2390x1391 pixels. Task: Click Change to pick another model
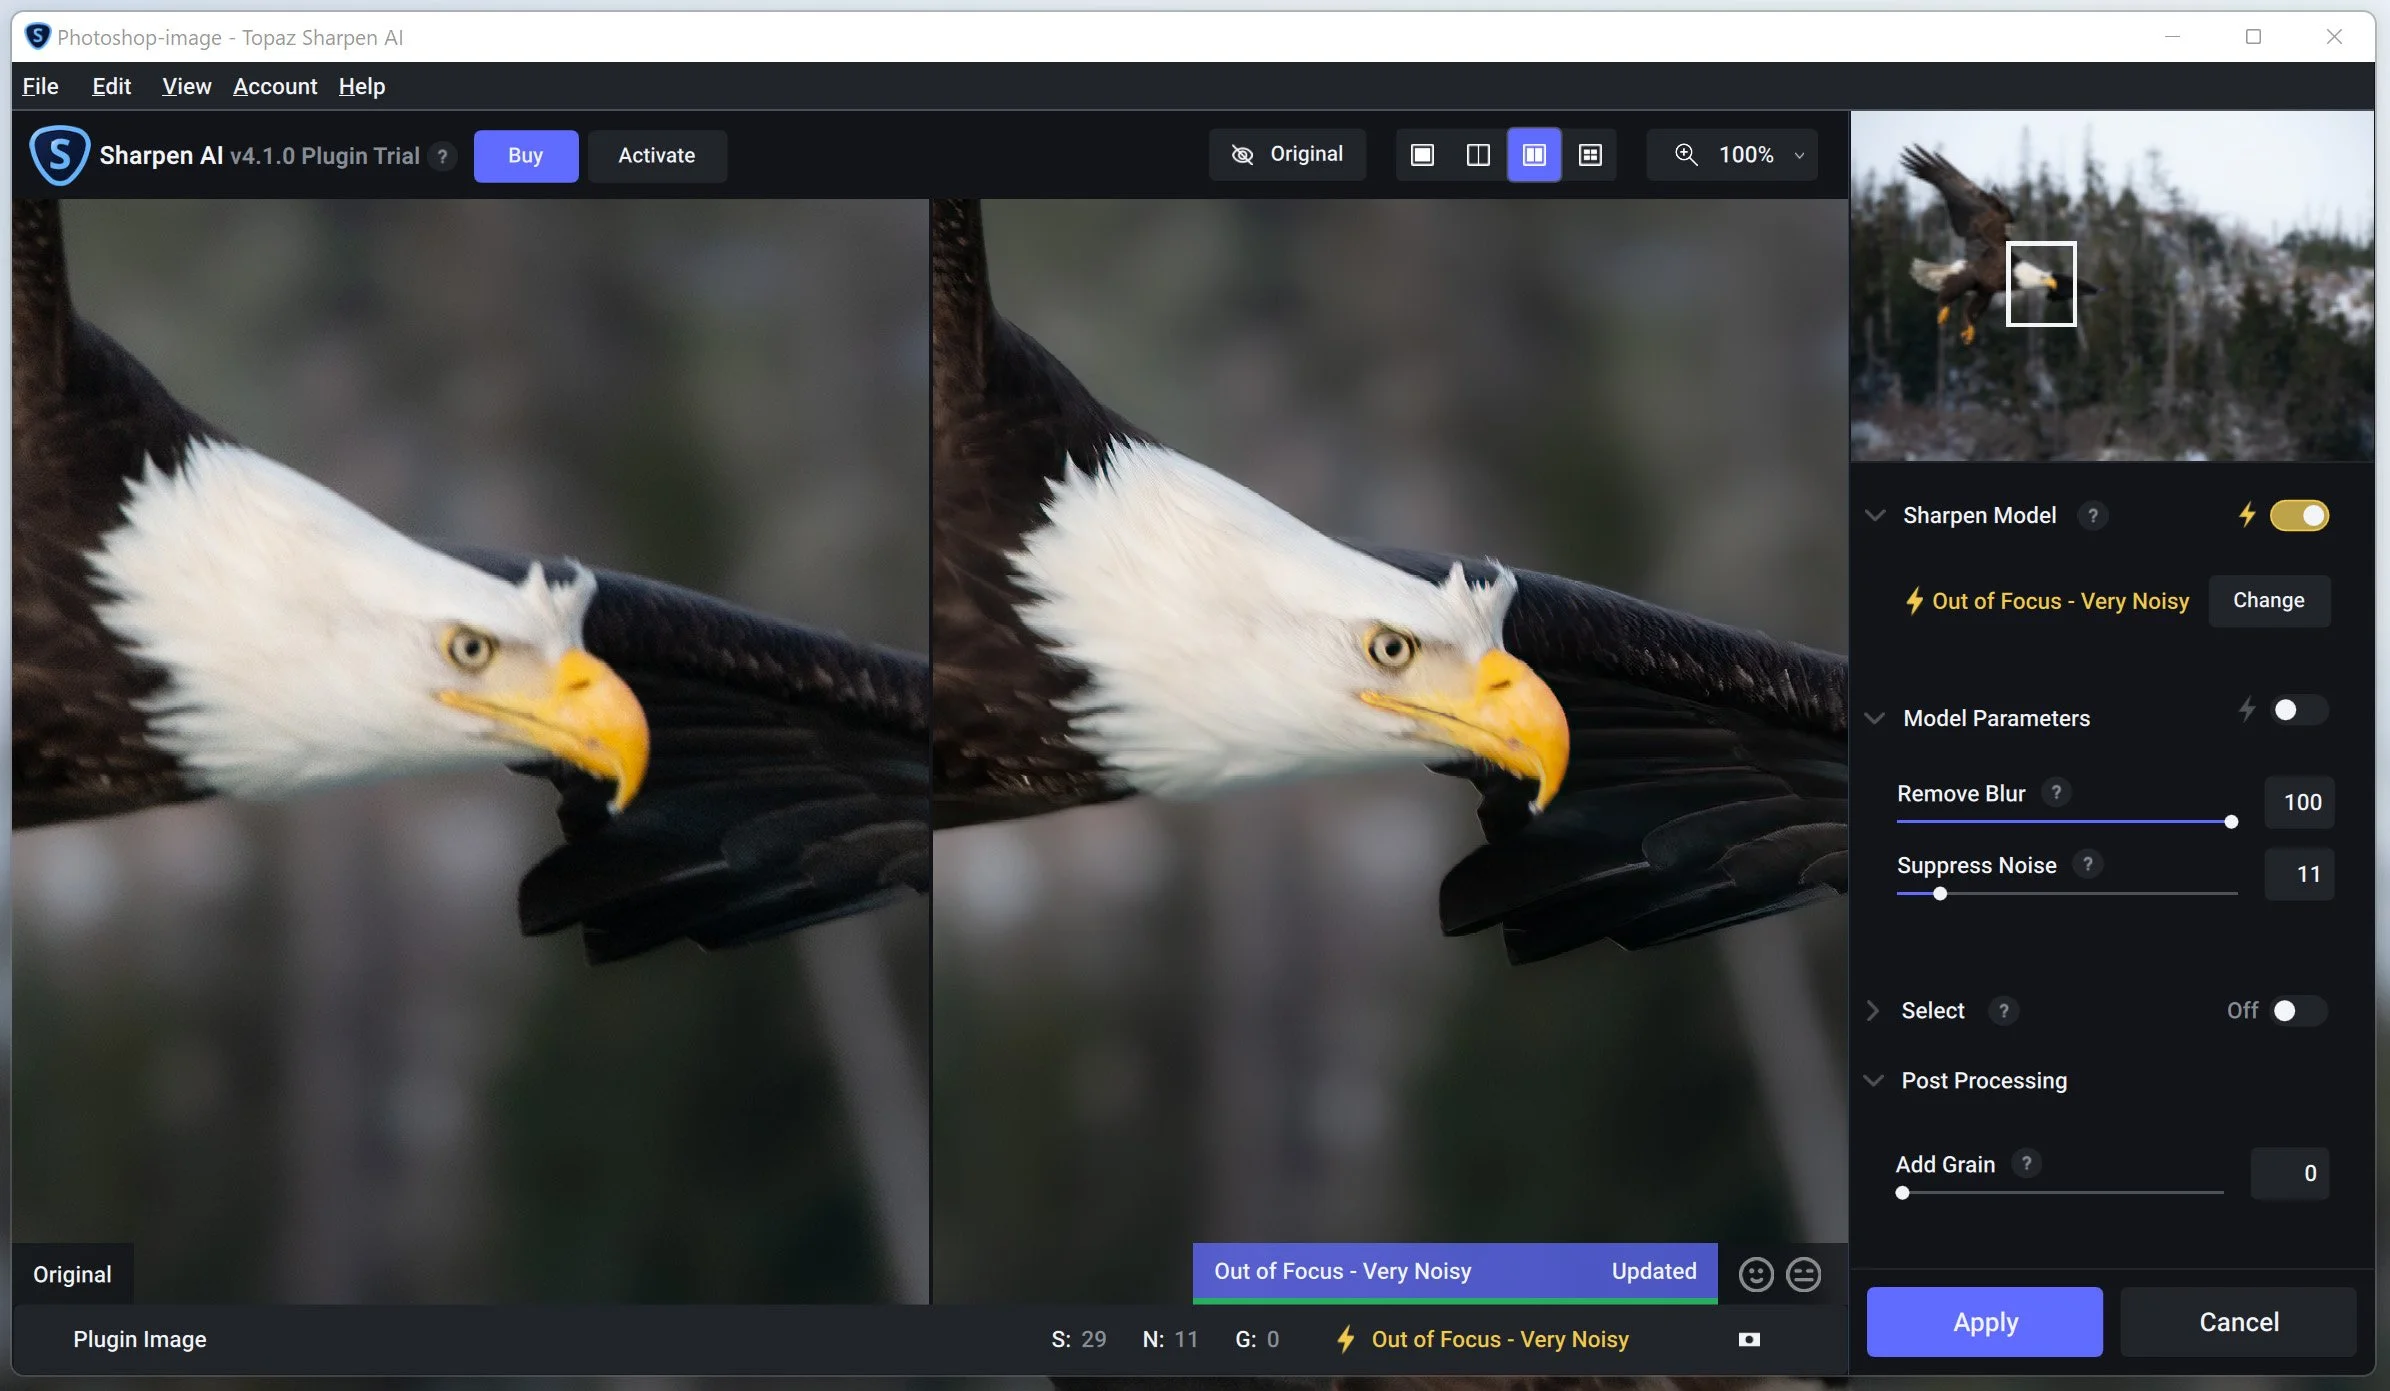2268,600
